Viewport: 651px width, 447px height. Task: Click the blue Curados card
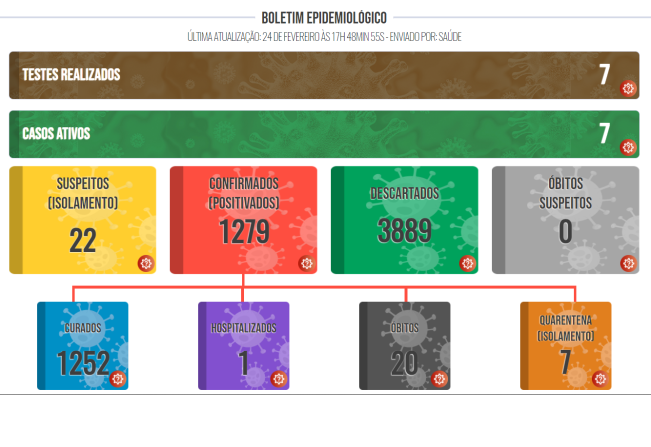click(83, 346)
